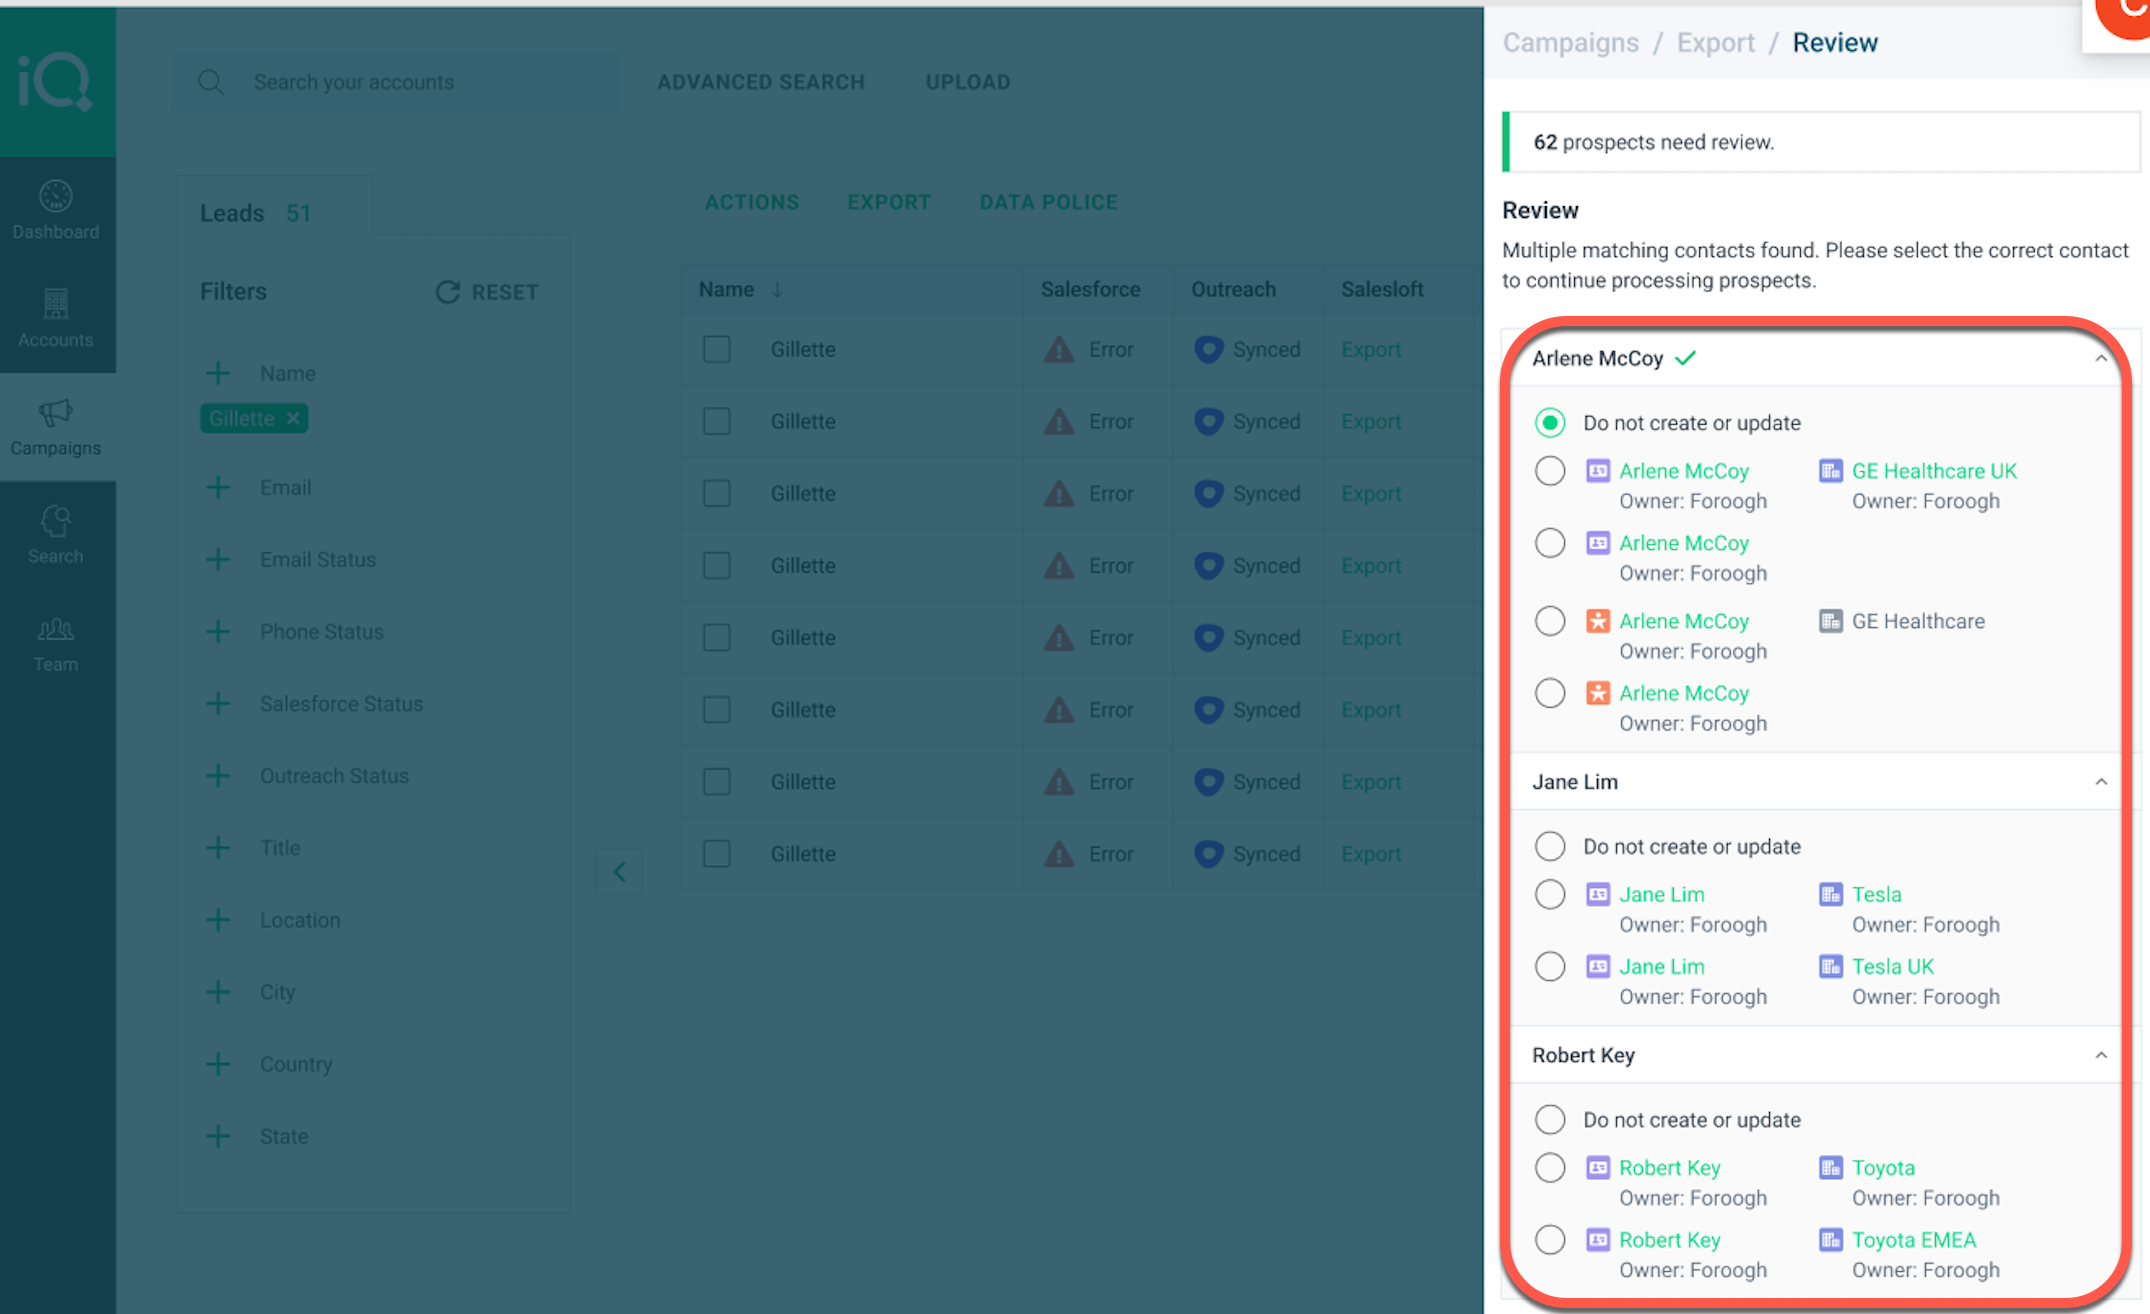2150x1314 pixels.
Task: Click the Salesloft column header
Action: [1382, 289]
